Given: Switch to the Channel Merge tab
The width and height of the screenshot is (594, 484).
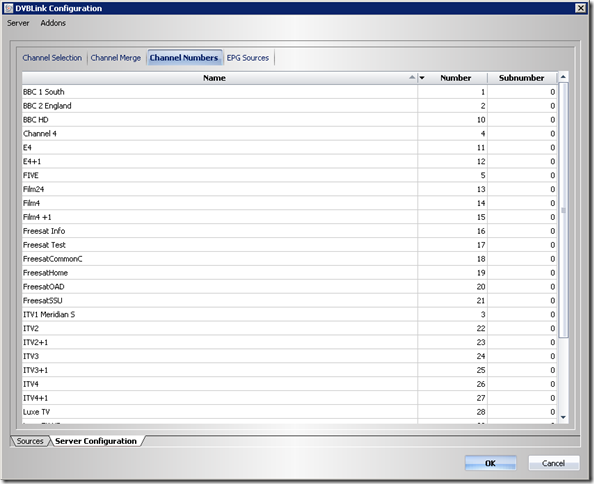Looking at the screenshot, I should 116,58.
